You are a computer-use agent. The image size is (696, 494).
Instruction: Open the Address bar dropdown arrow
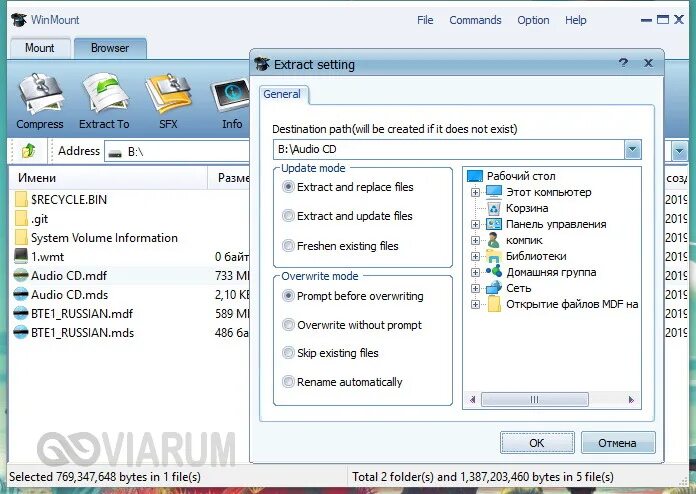tap(679, 151)
